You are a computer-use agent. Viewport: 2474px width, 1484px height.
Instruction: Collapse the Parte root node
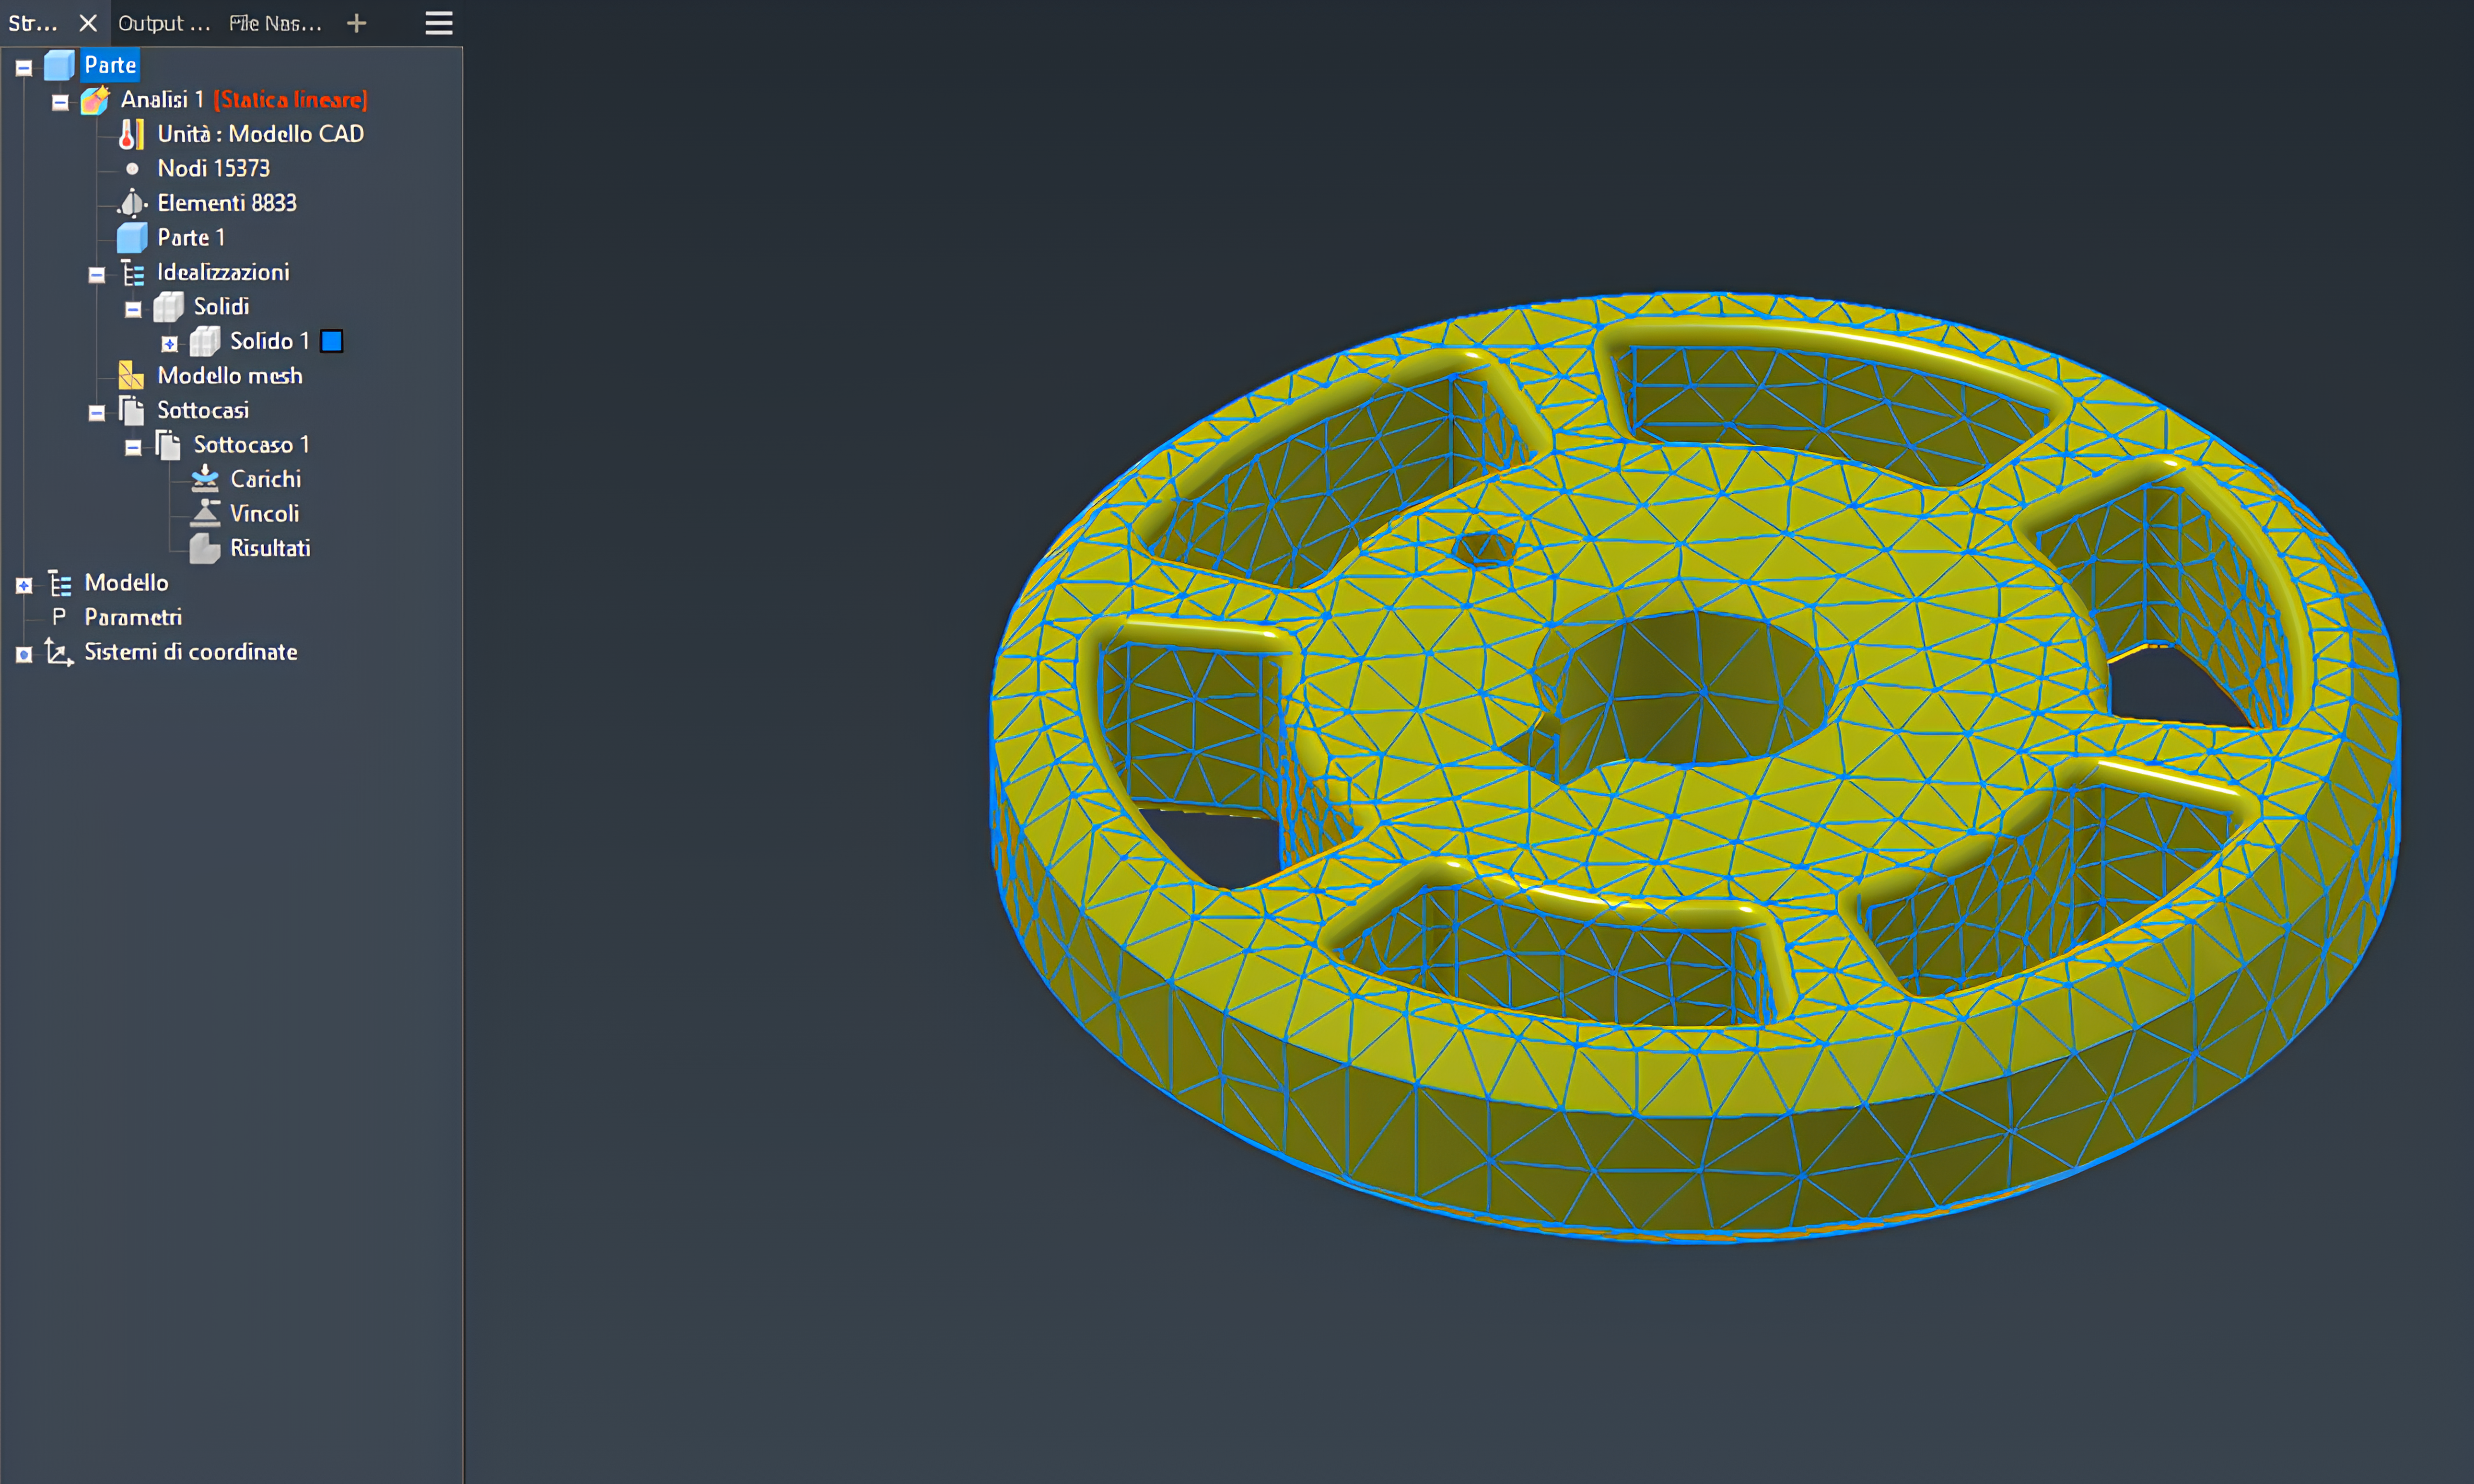(24, 69)
